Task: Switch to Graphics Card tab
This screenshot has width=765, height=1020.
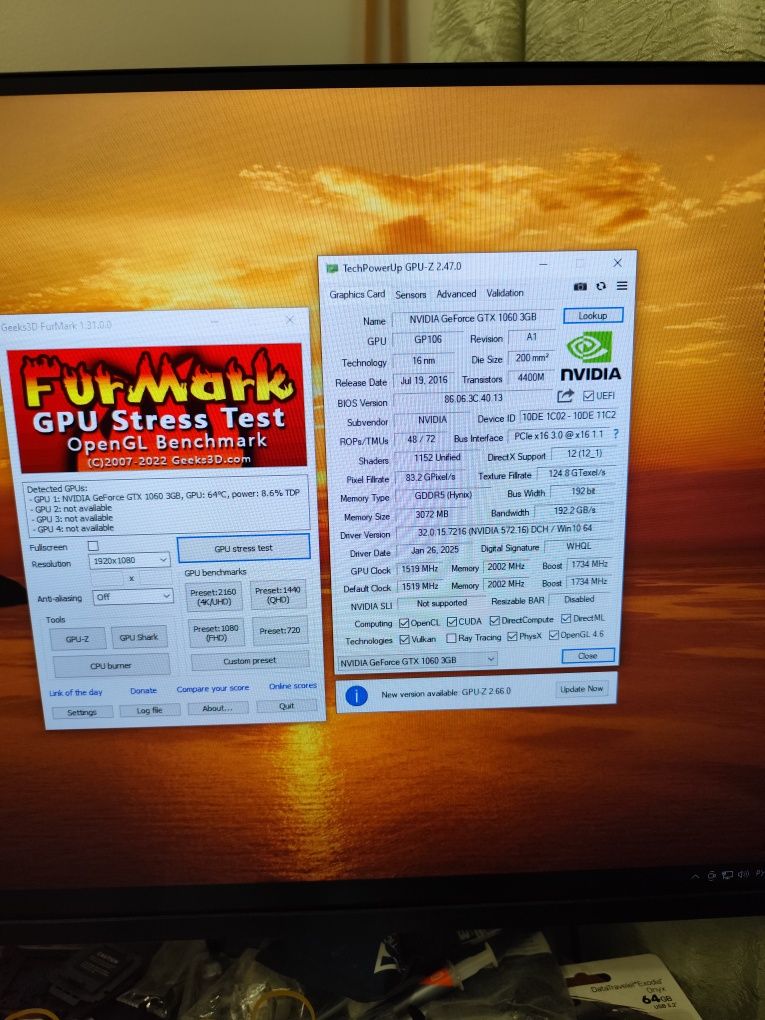Action: point(357,295)
